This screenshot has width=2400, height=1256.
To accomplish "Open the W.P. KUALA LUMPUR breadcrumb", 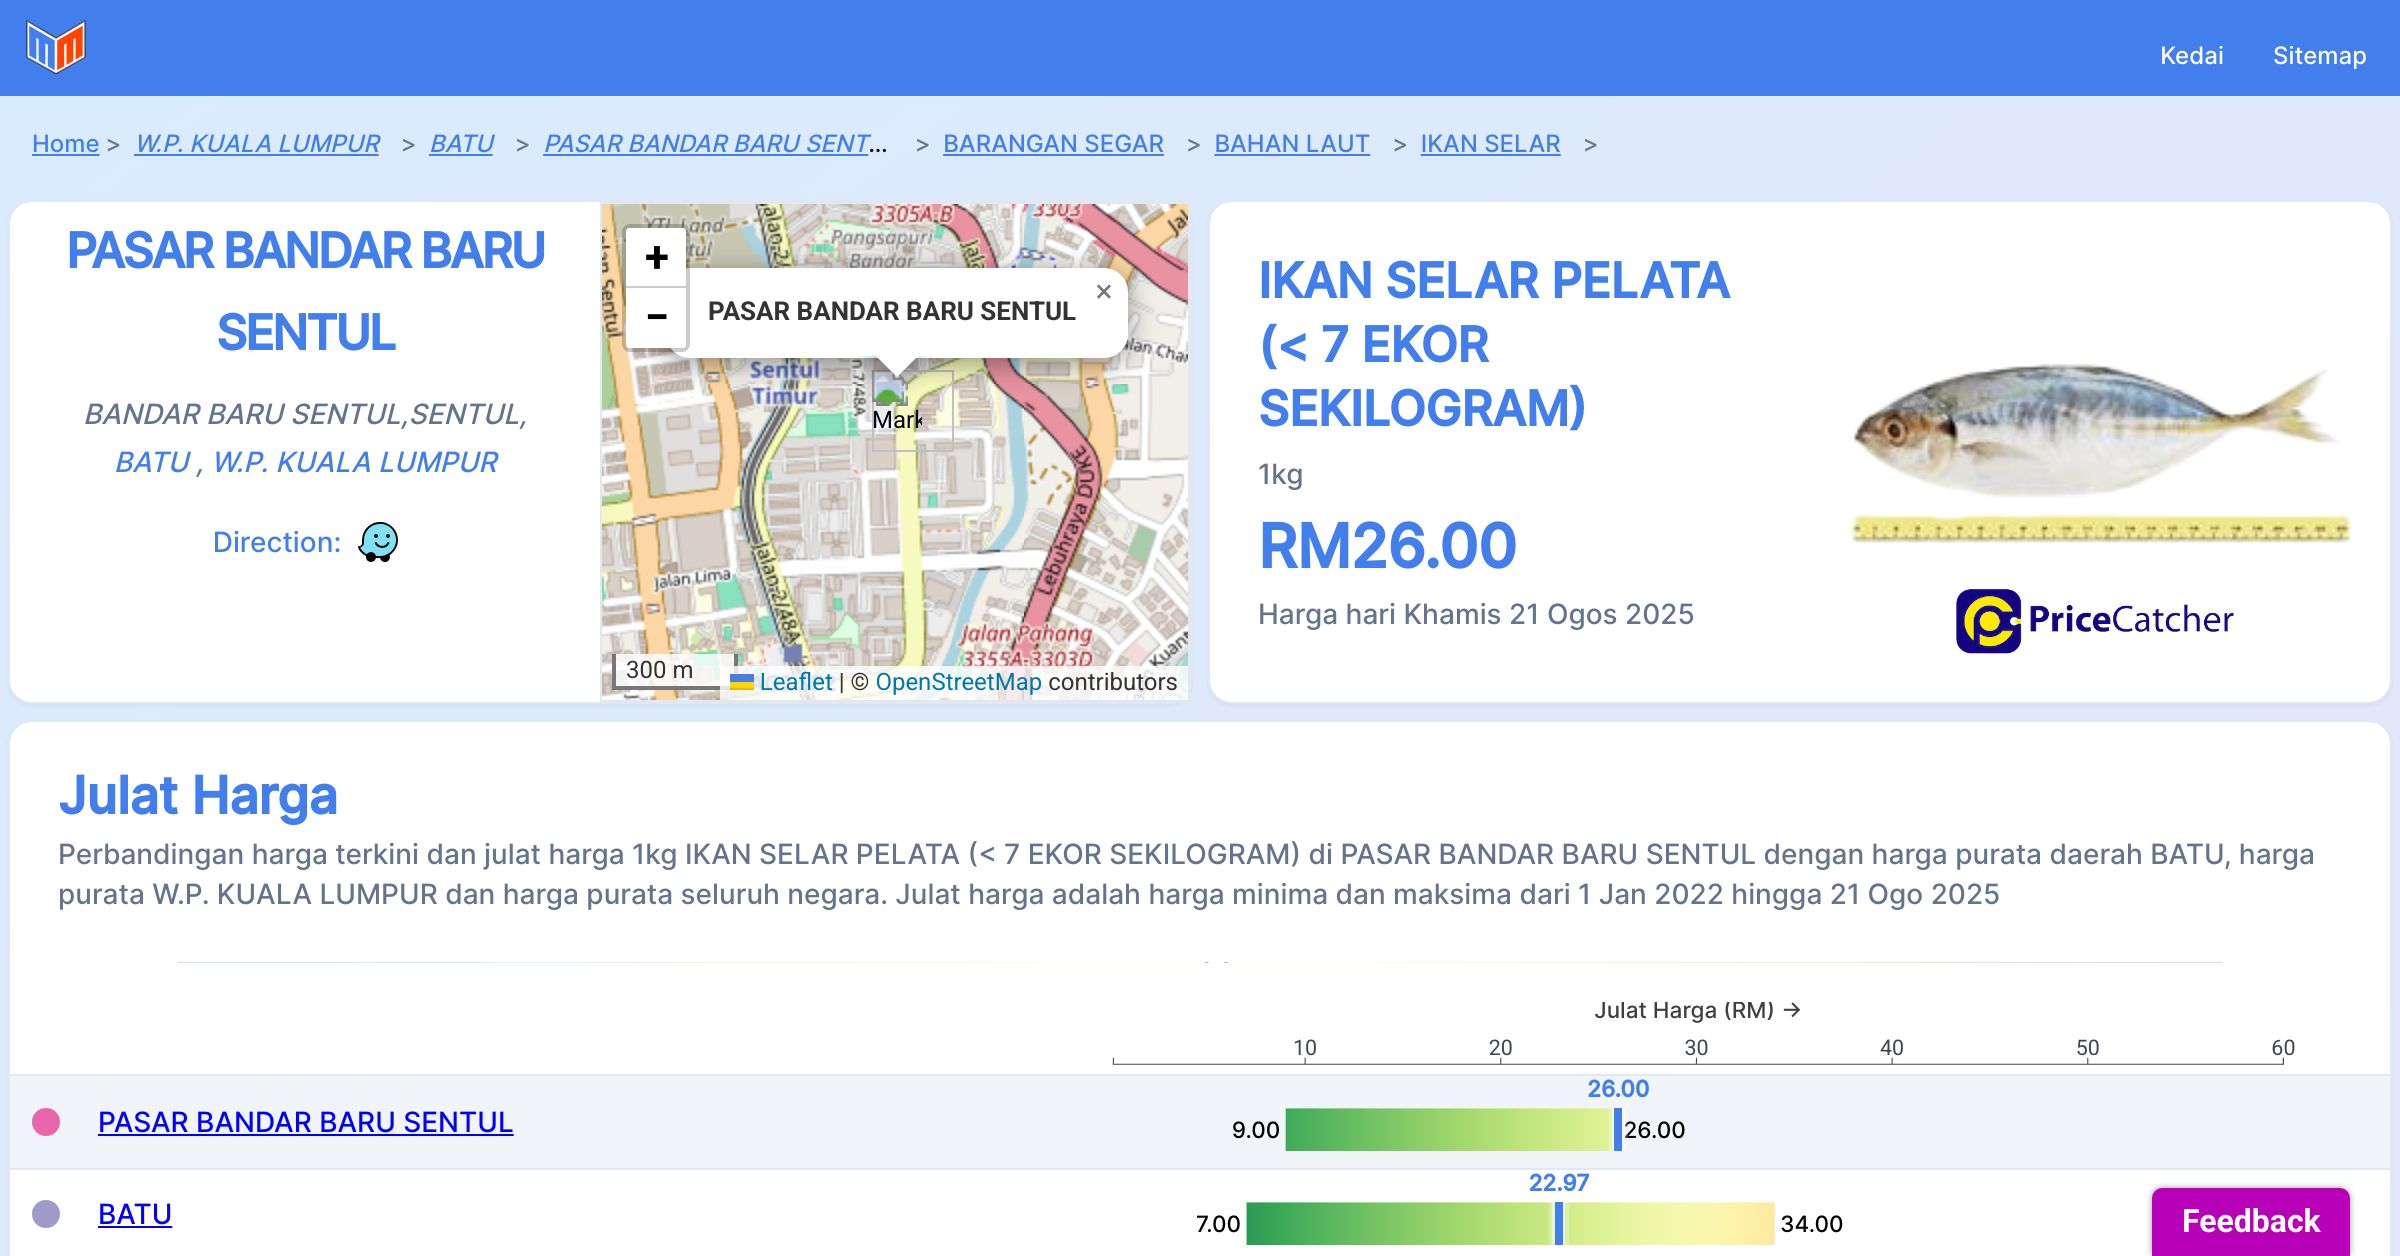I will pyautogui.click(x=257, y=144).
